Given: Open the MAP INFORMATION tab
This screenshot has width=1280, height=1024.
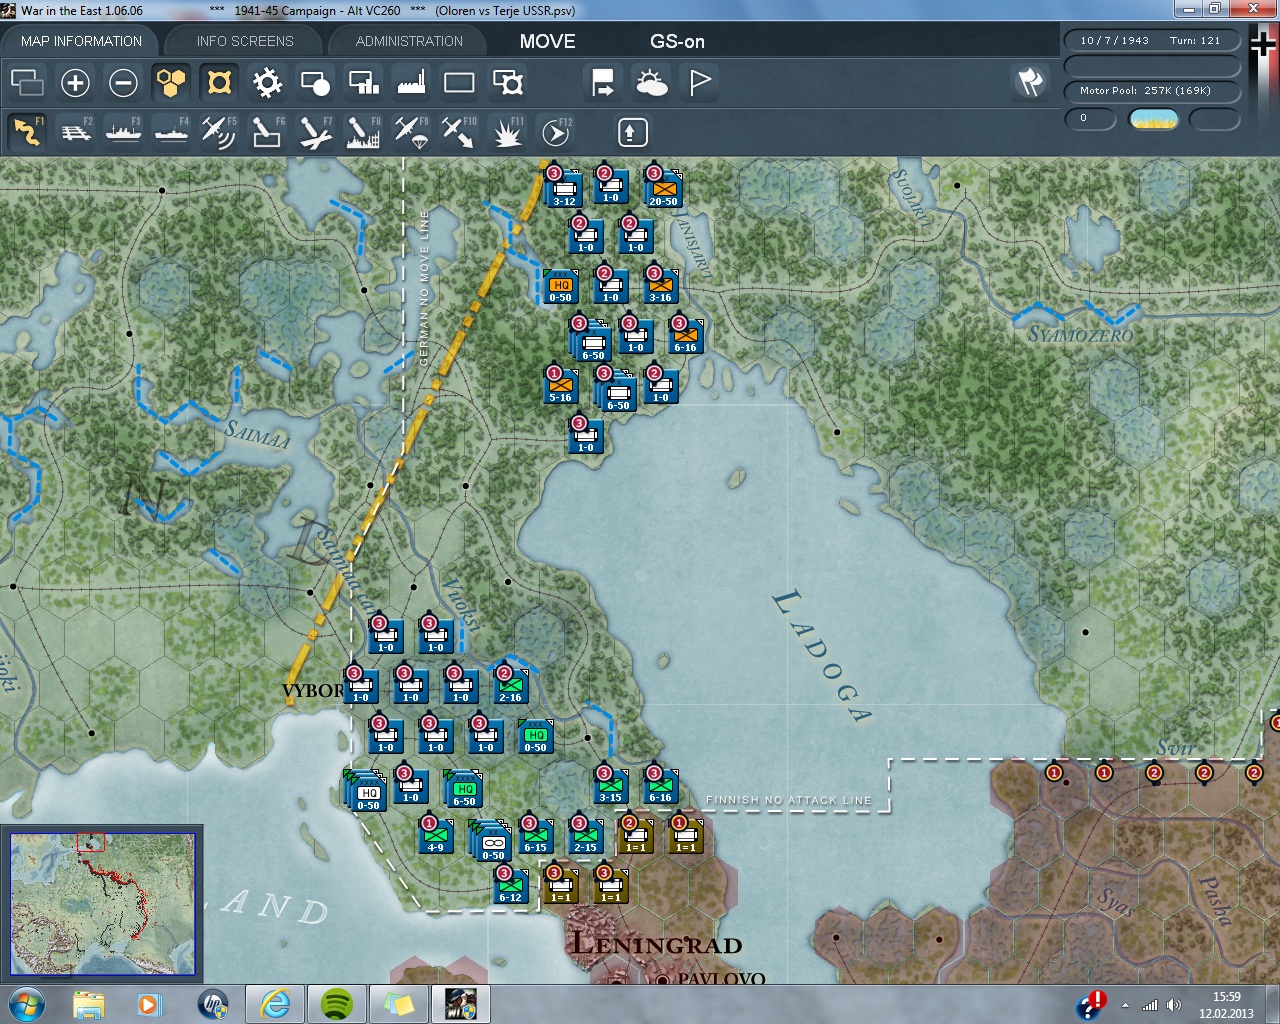Looking at the screenshot, I should click(81, 41).
